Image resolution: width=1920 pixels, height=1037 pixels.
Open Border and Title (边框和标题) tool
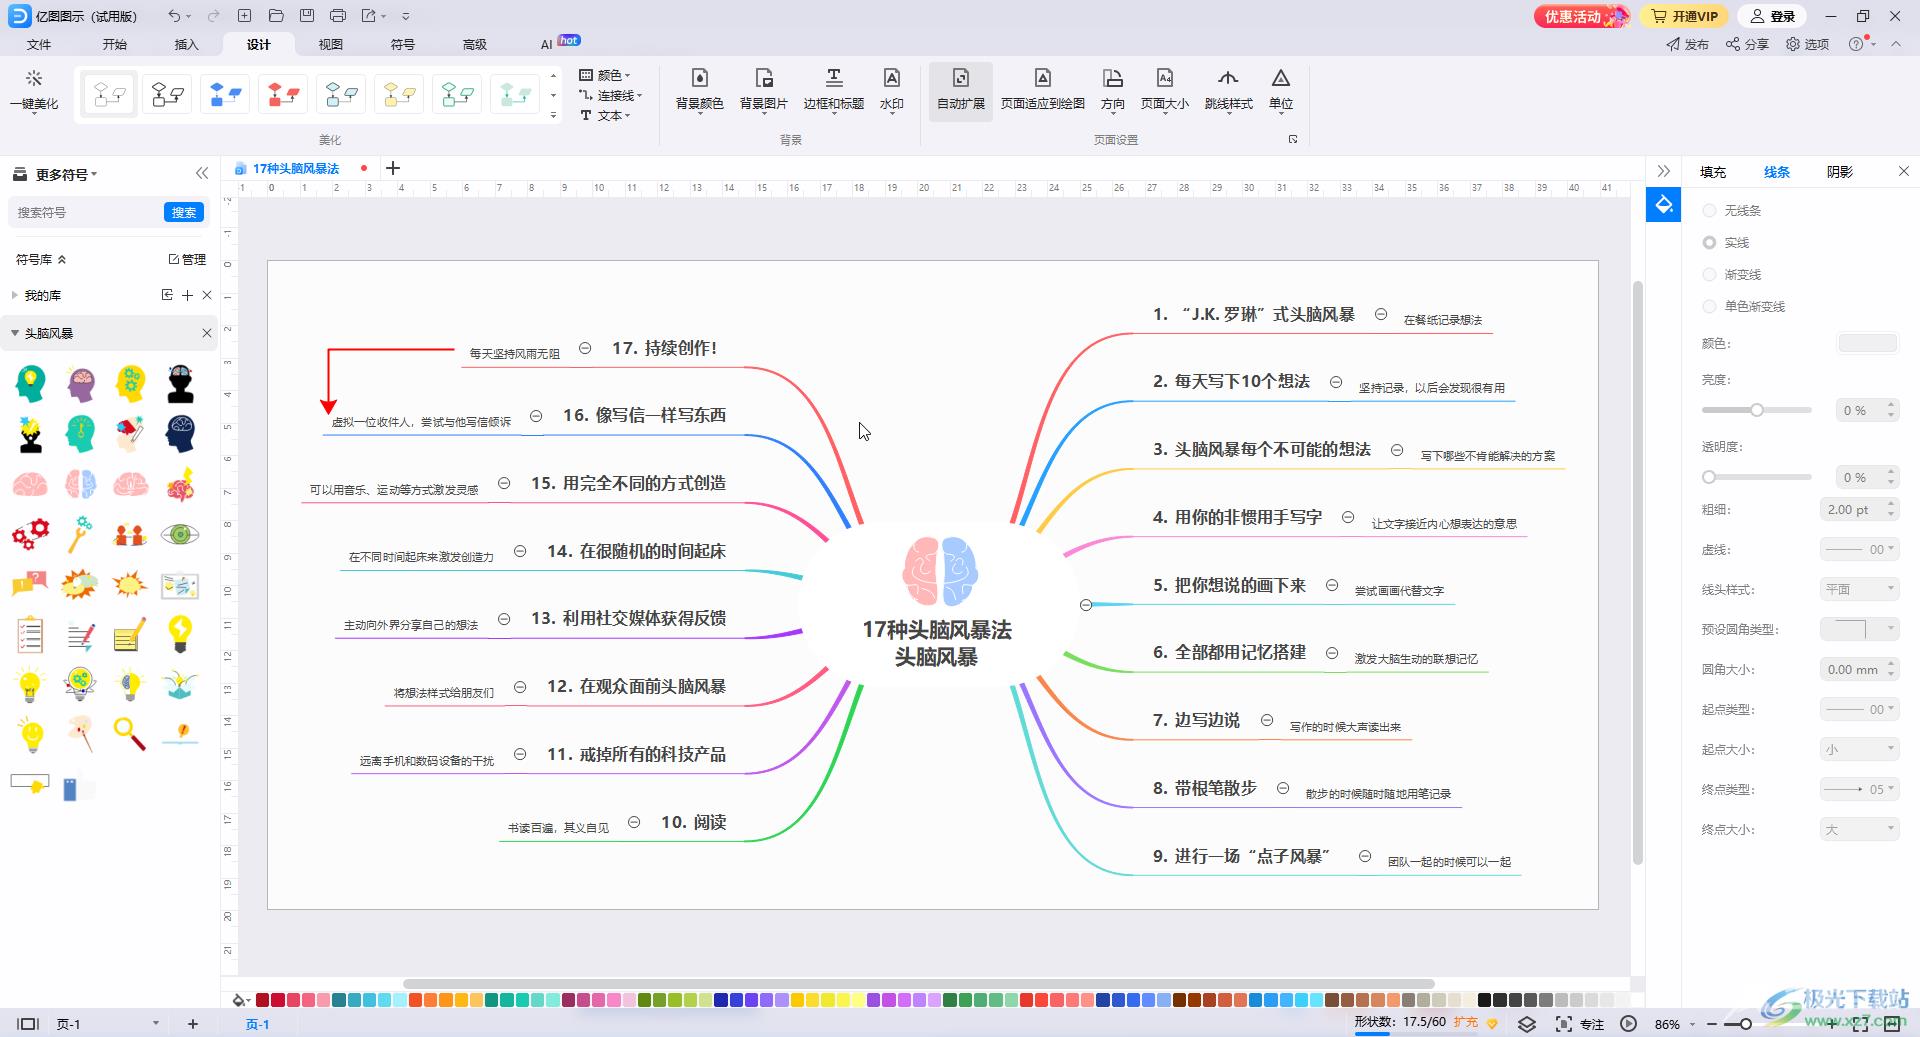[x=833, y=90]
